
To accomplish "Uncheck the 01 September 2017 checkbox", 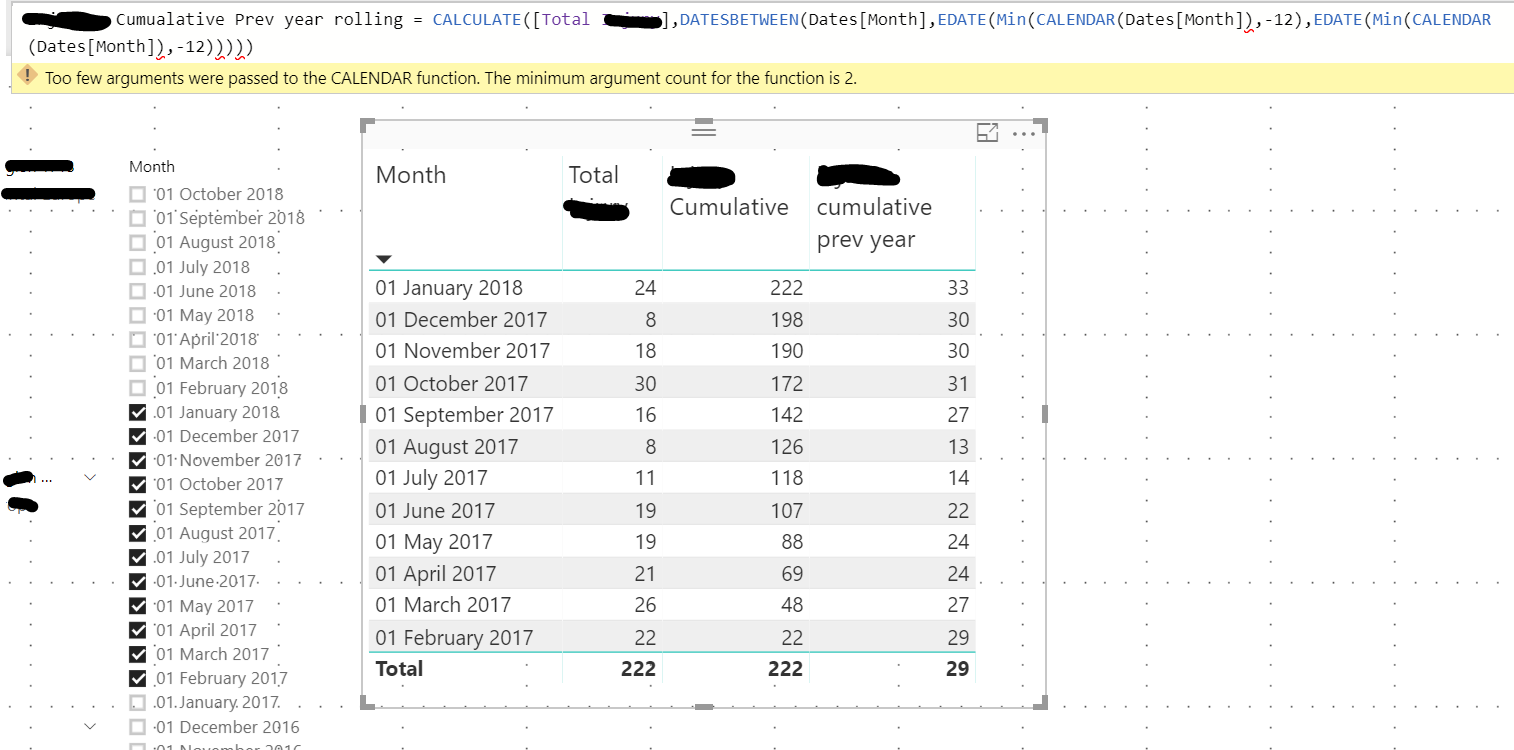I will coord(138,509).
